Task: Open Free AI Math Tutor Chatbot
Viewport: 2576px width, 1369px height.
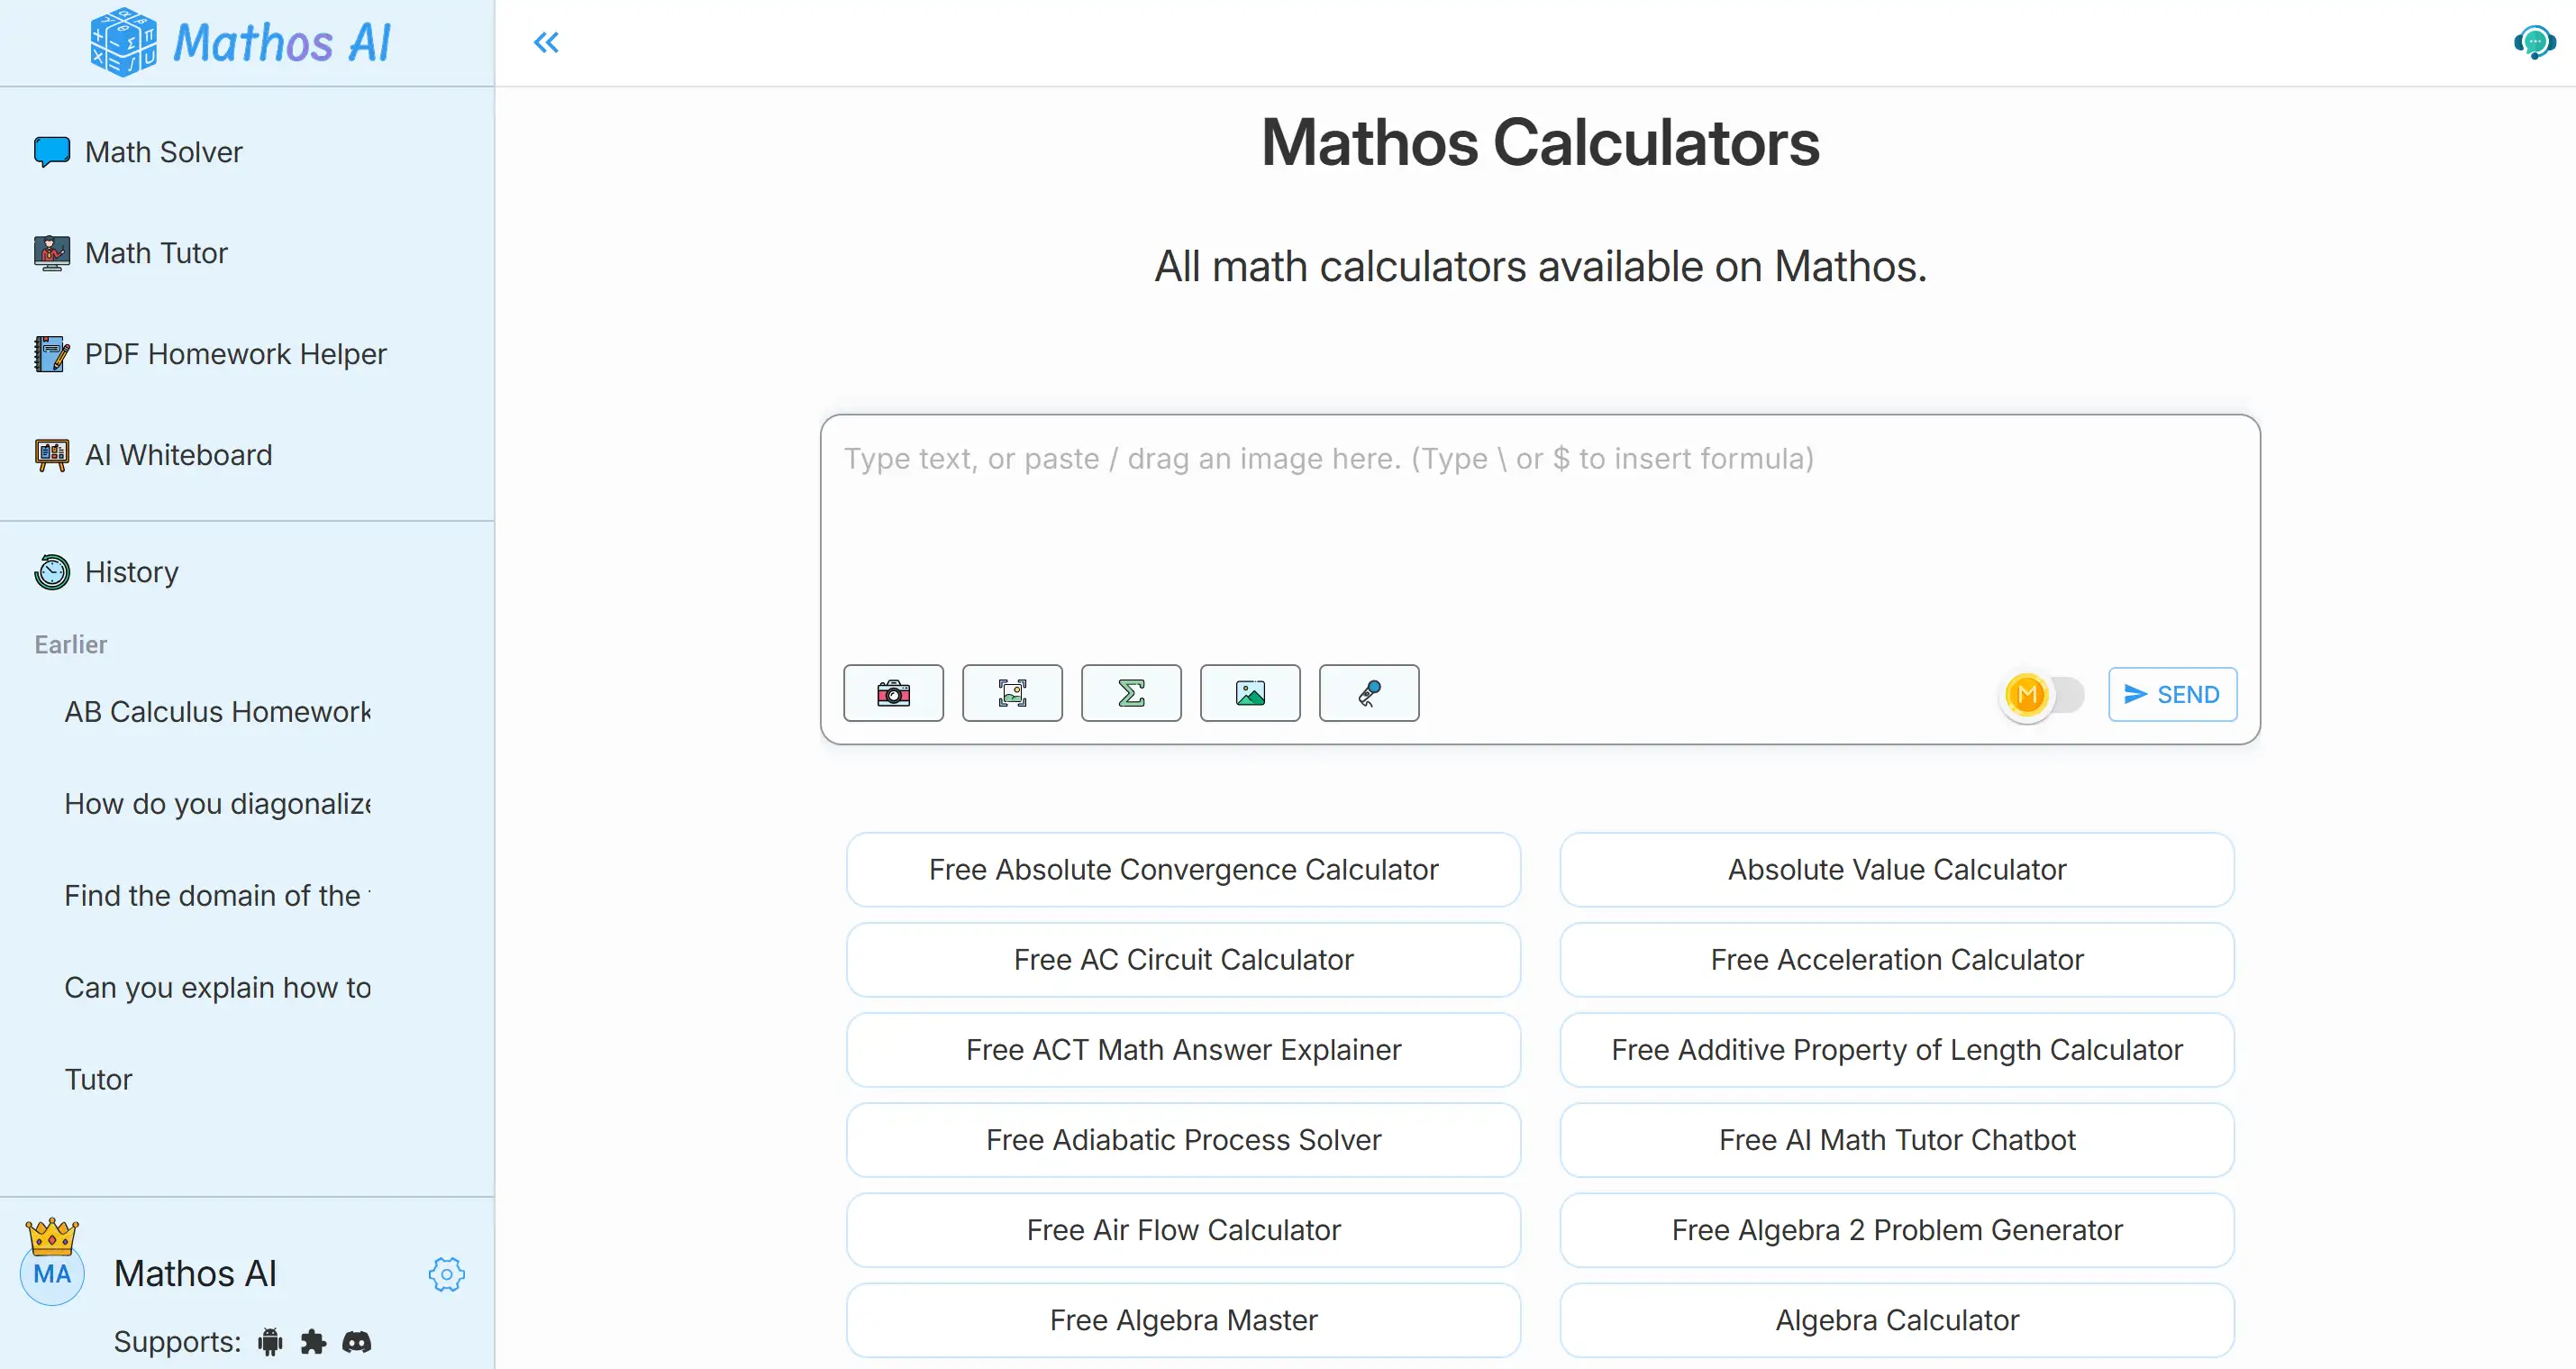Action: click(1897, 1140)
